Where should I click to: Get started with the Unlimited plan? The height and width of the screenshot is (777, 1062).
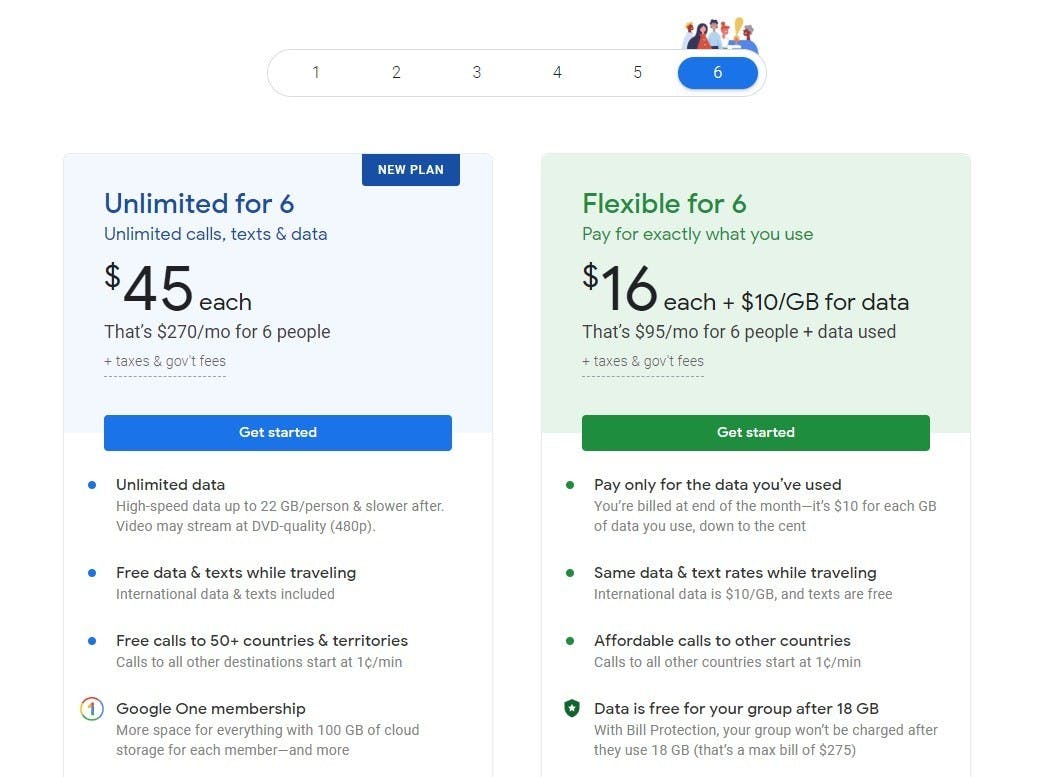(278, 432)
